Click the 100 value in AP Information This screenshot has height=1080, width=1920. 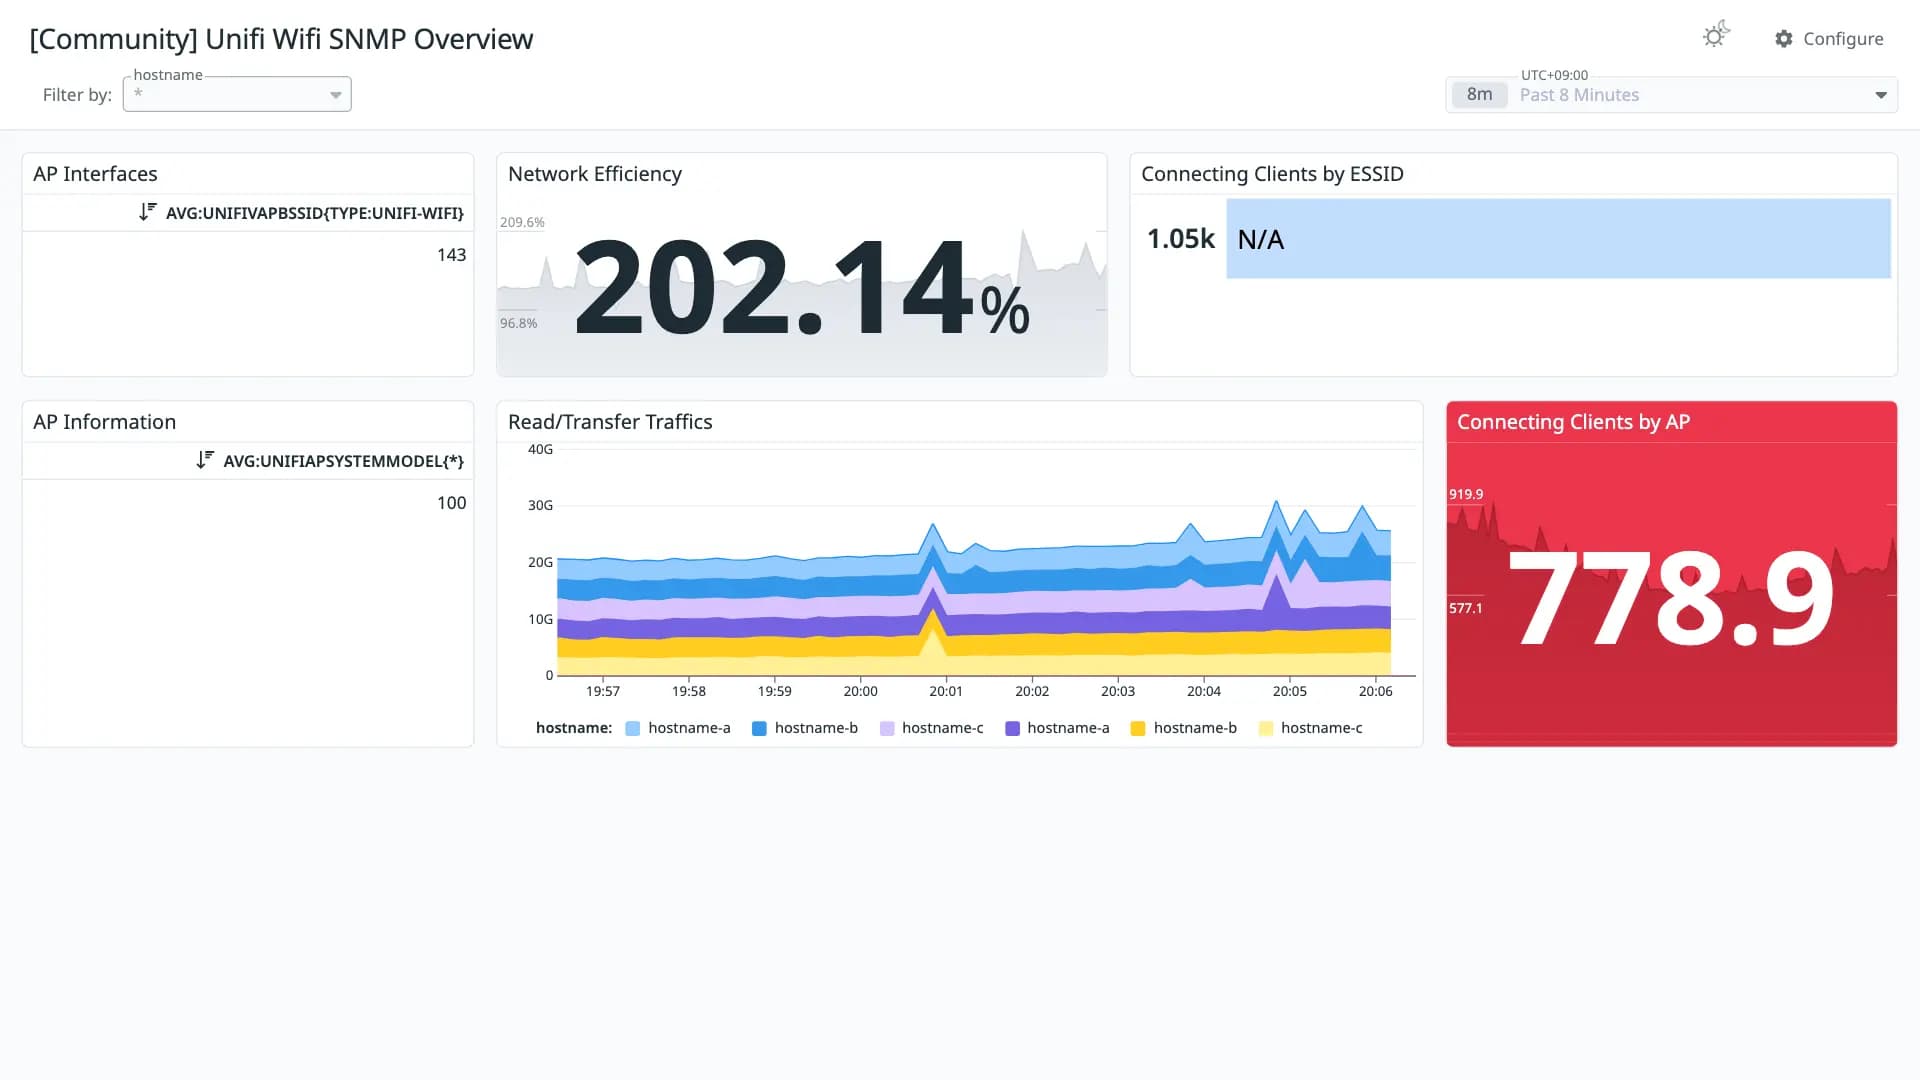click(x=451, y=503)
